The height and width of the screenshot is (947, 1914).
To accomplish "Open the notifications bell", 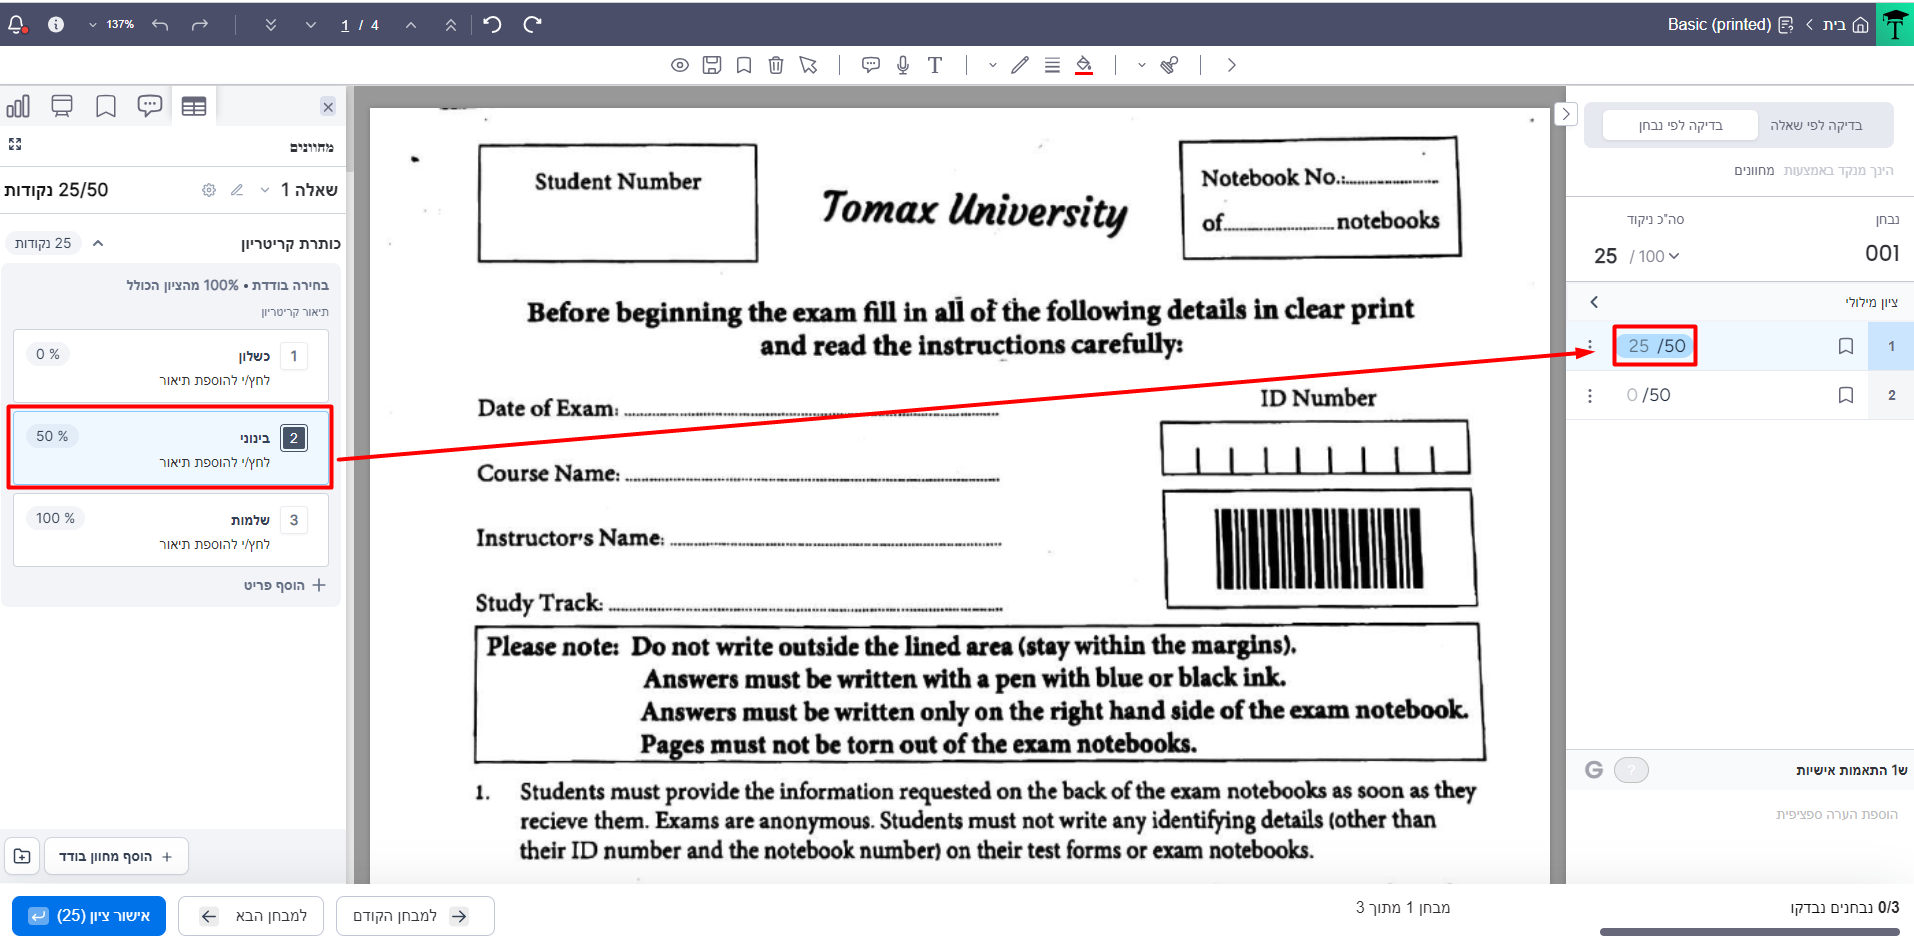I will point(17,25).
